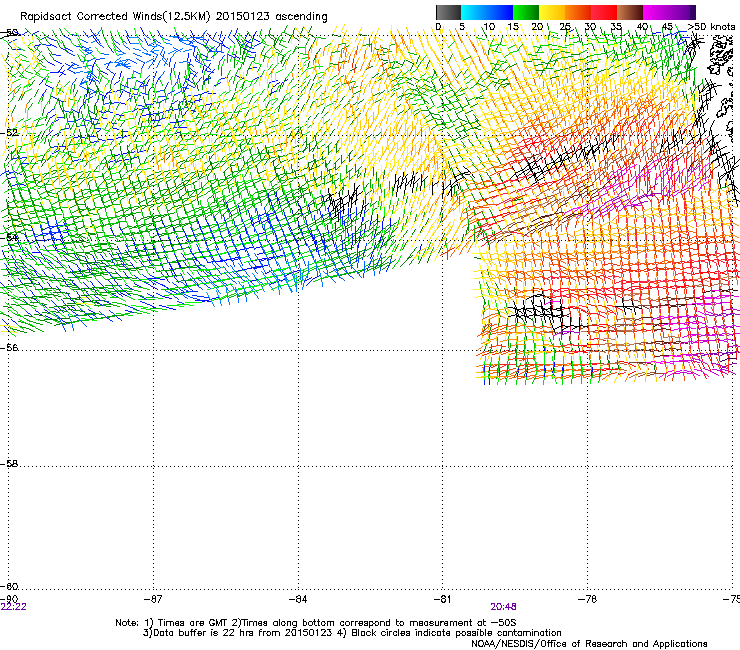Click the 'NOAA/NESDIS/Office of Research and Applications' credit

(589, 644)
